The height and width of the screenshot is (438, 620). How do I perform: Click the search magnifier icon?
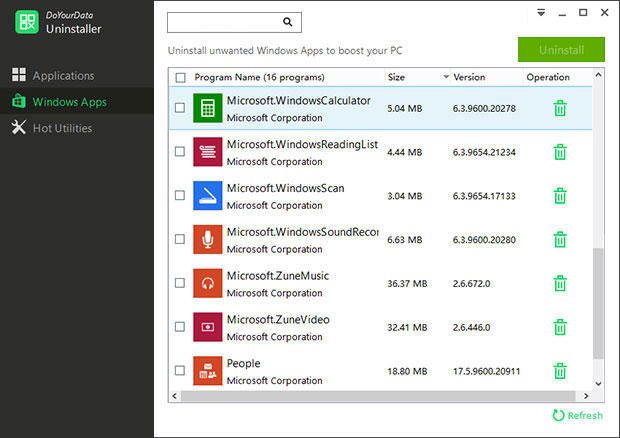point(288,22)
